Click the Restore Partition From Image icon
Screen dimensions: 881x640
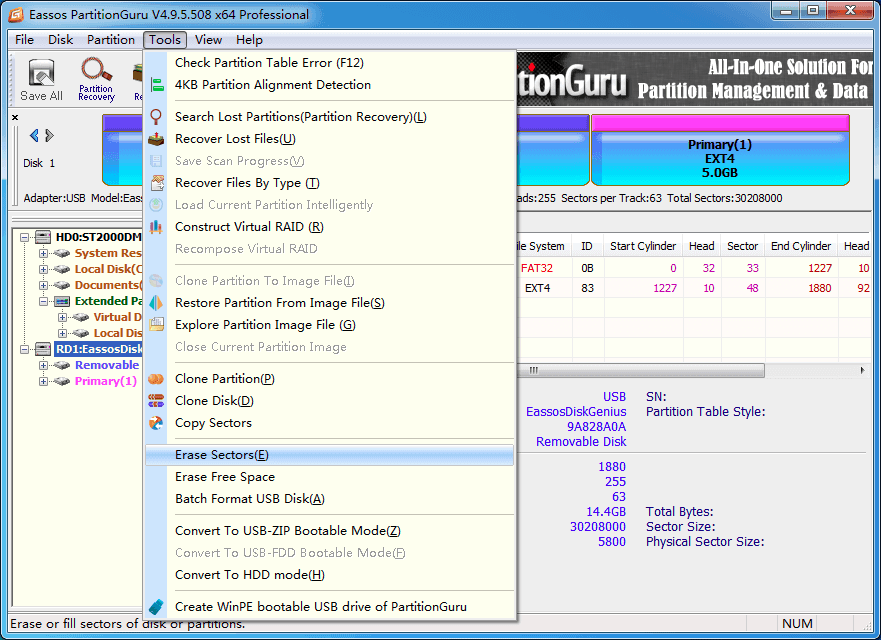click(x=156, y=303)
